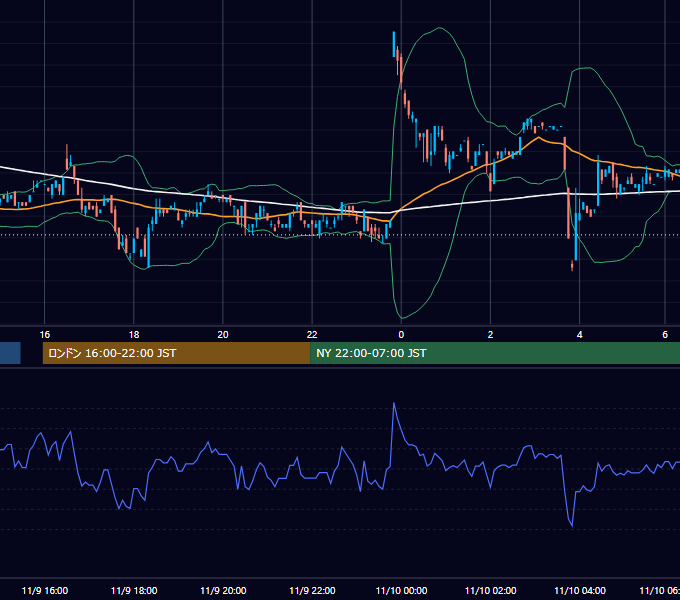This screenshot has height=600, width=680.
Task: Click the lowest red candle before hour 4
Action: tap(572, 266)
